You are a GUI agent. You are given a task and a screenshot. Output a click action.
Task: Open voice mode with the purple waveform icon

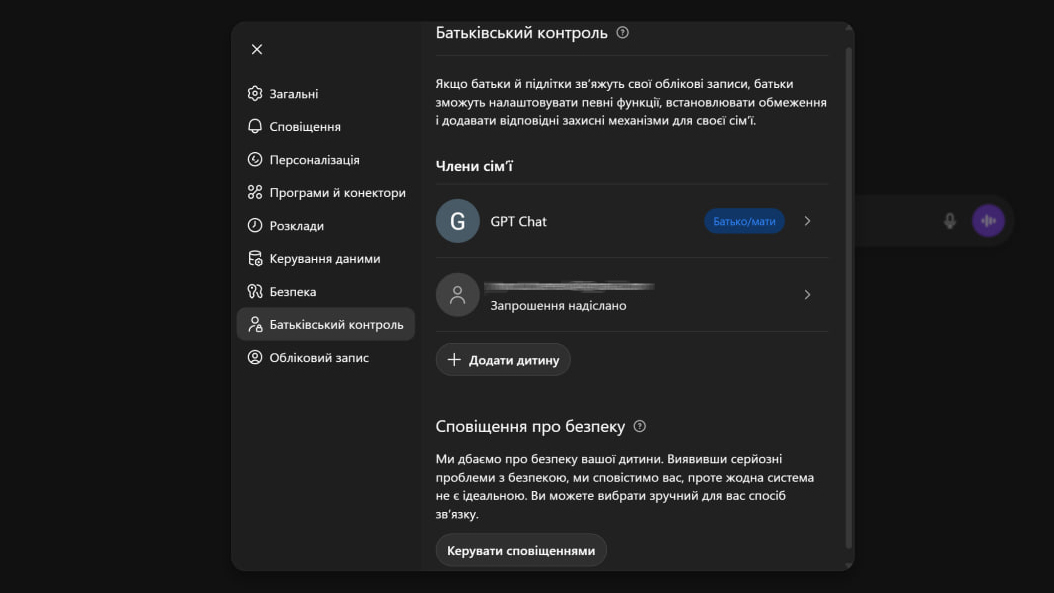[x=987, y=220]
